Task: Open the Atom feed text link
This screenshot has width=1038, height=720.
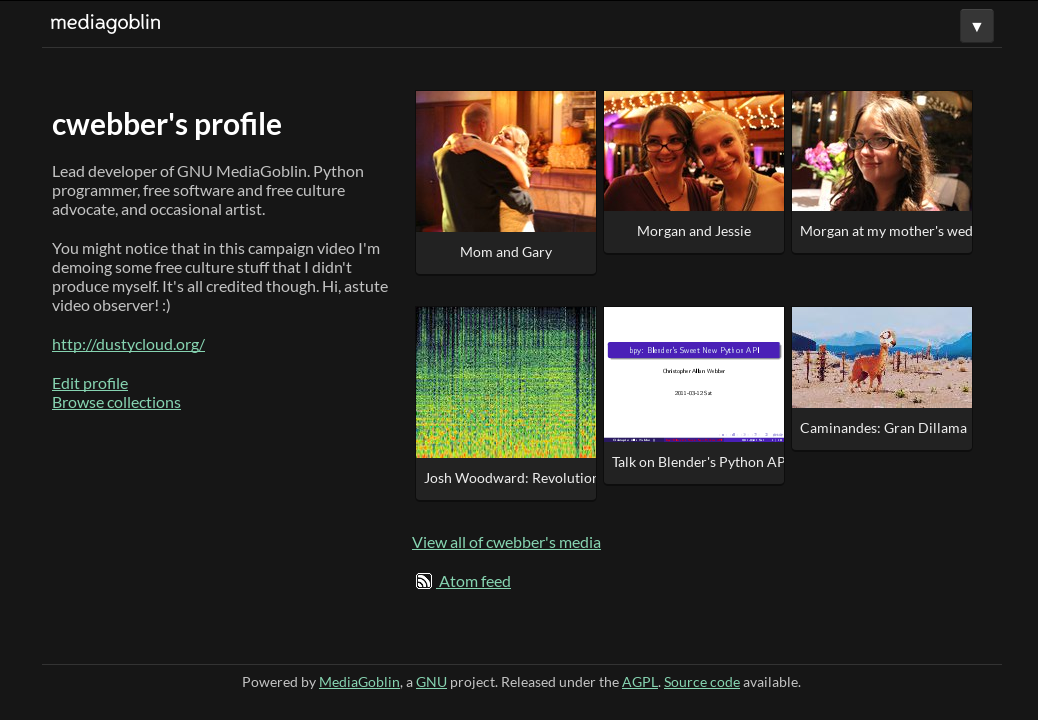Action: pyautogui.click(x=474, y=581)
